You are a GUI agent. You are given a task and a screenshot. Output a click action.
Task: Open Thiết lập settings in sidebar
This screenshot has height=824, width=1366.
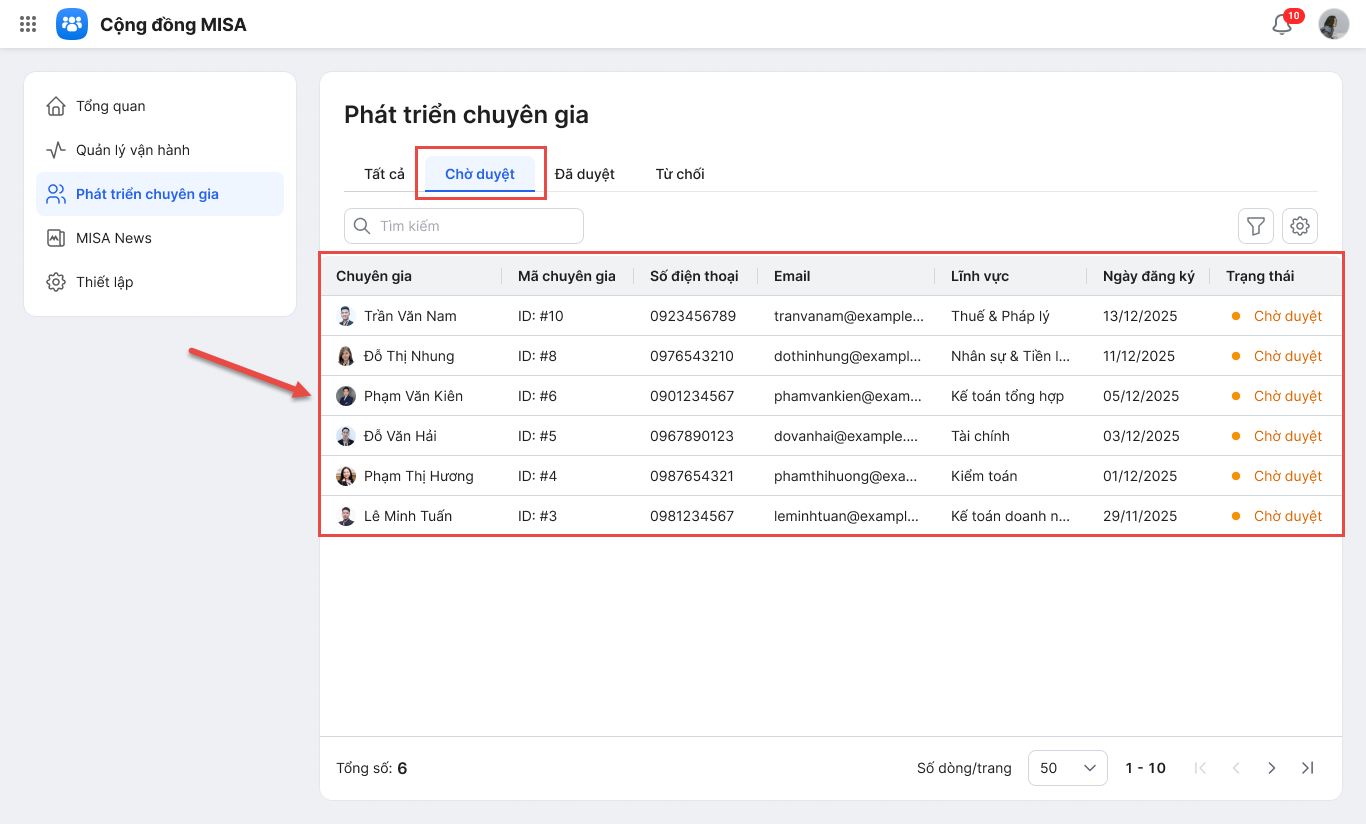coord(104,282)
